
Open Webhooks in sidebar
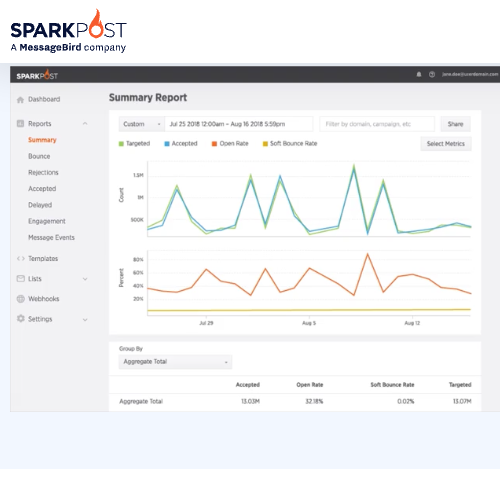tap(44, 299)
